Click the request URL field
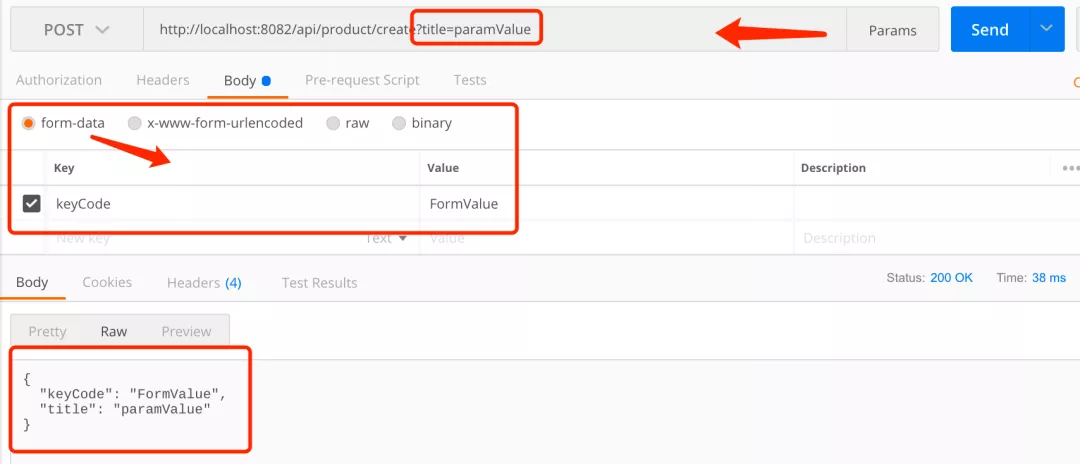The height and width of the screenshot is (464, 1080). [x=495, y=30]
